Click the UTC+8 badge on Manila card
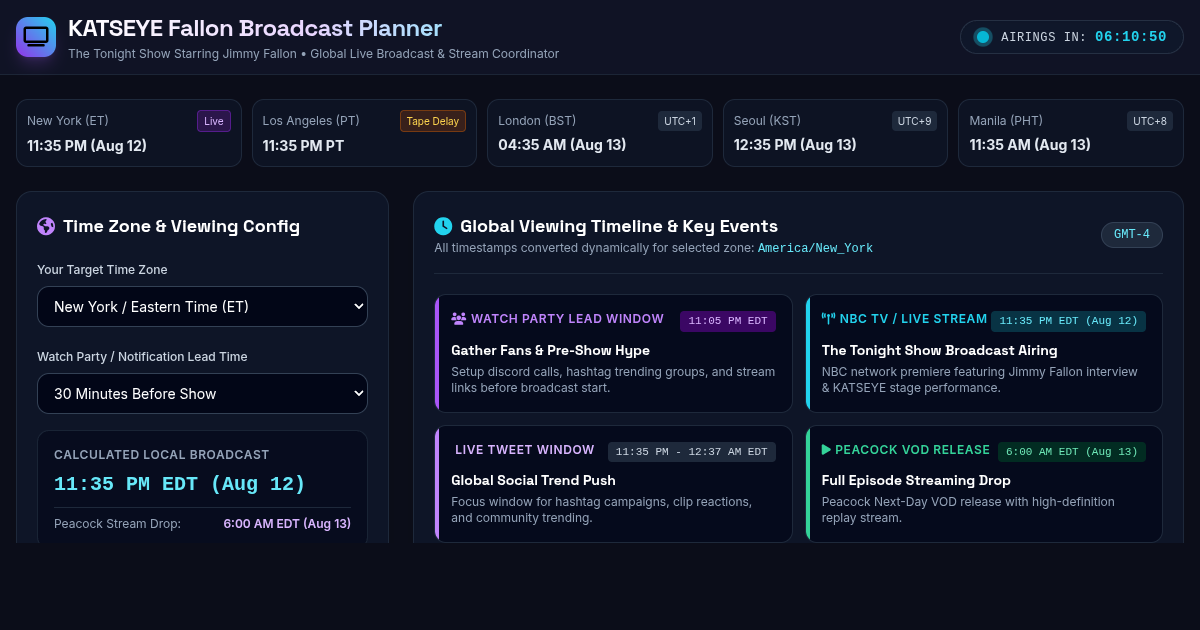Viewport: 1200px width, 630px height. tap(1150, 121)
